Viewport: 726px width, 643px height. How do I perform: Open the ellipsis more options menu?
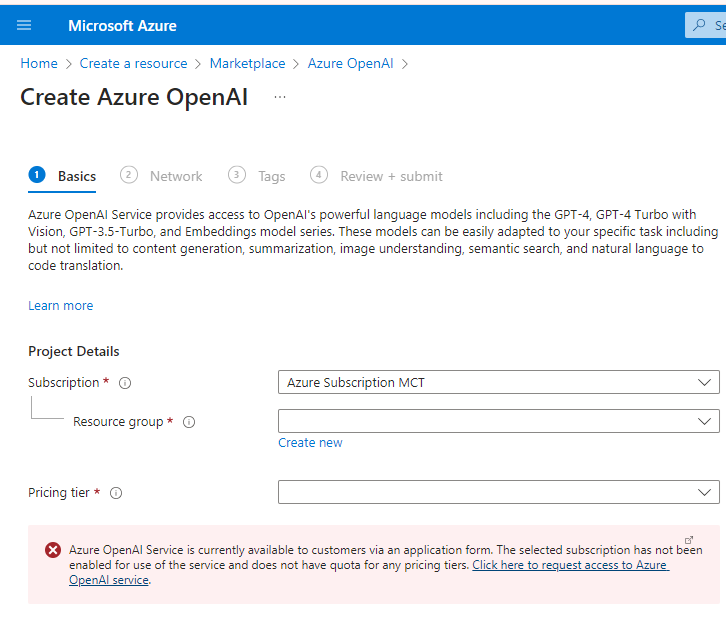point(280,97)
